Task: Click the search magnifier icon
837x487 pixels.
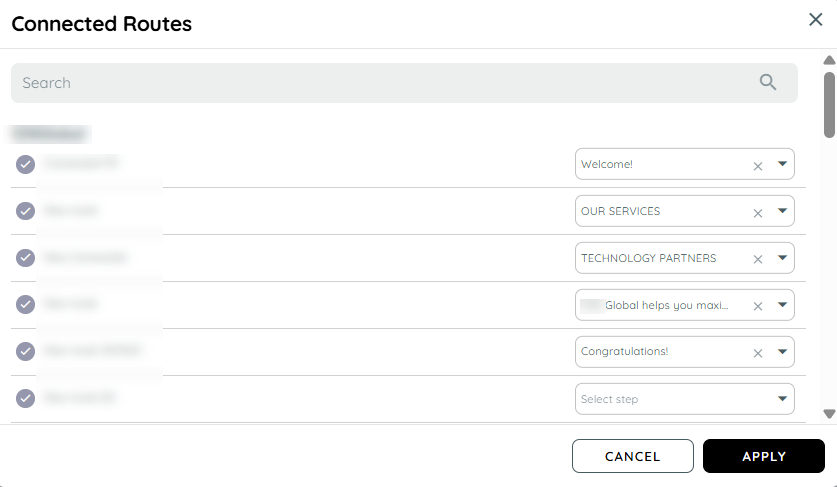Action: tap(768, 83)
